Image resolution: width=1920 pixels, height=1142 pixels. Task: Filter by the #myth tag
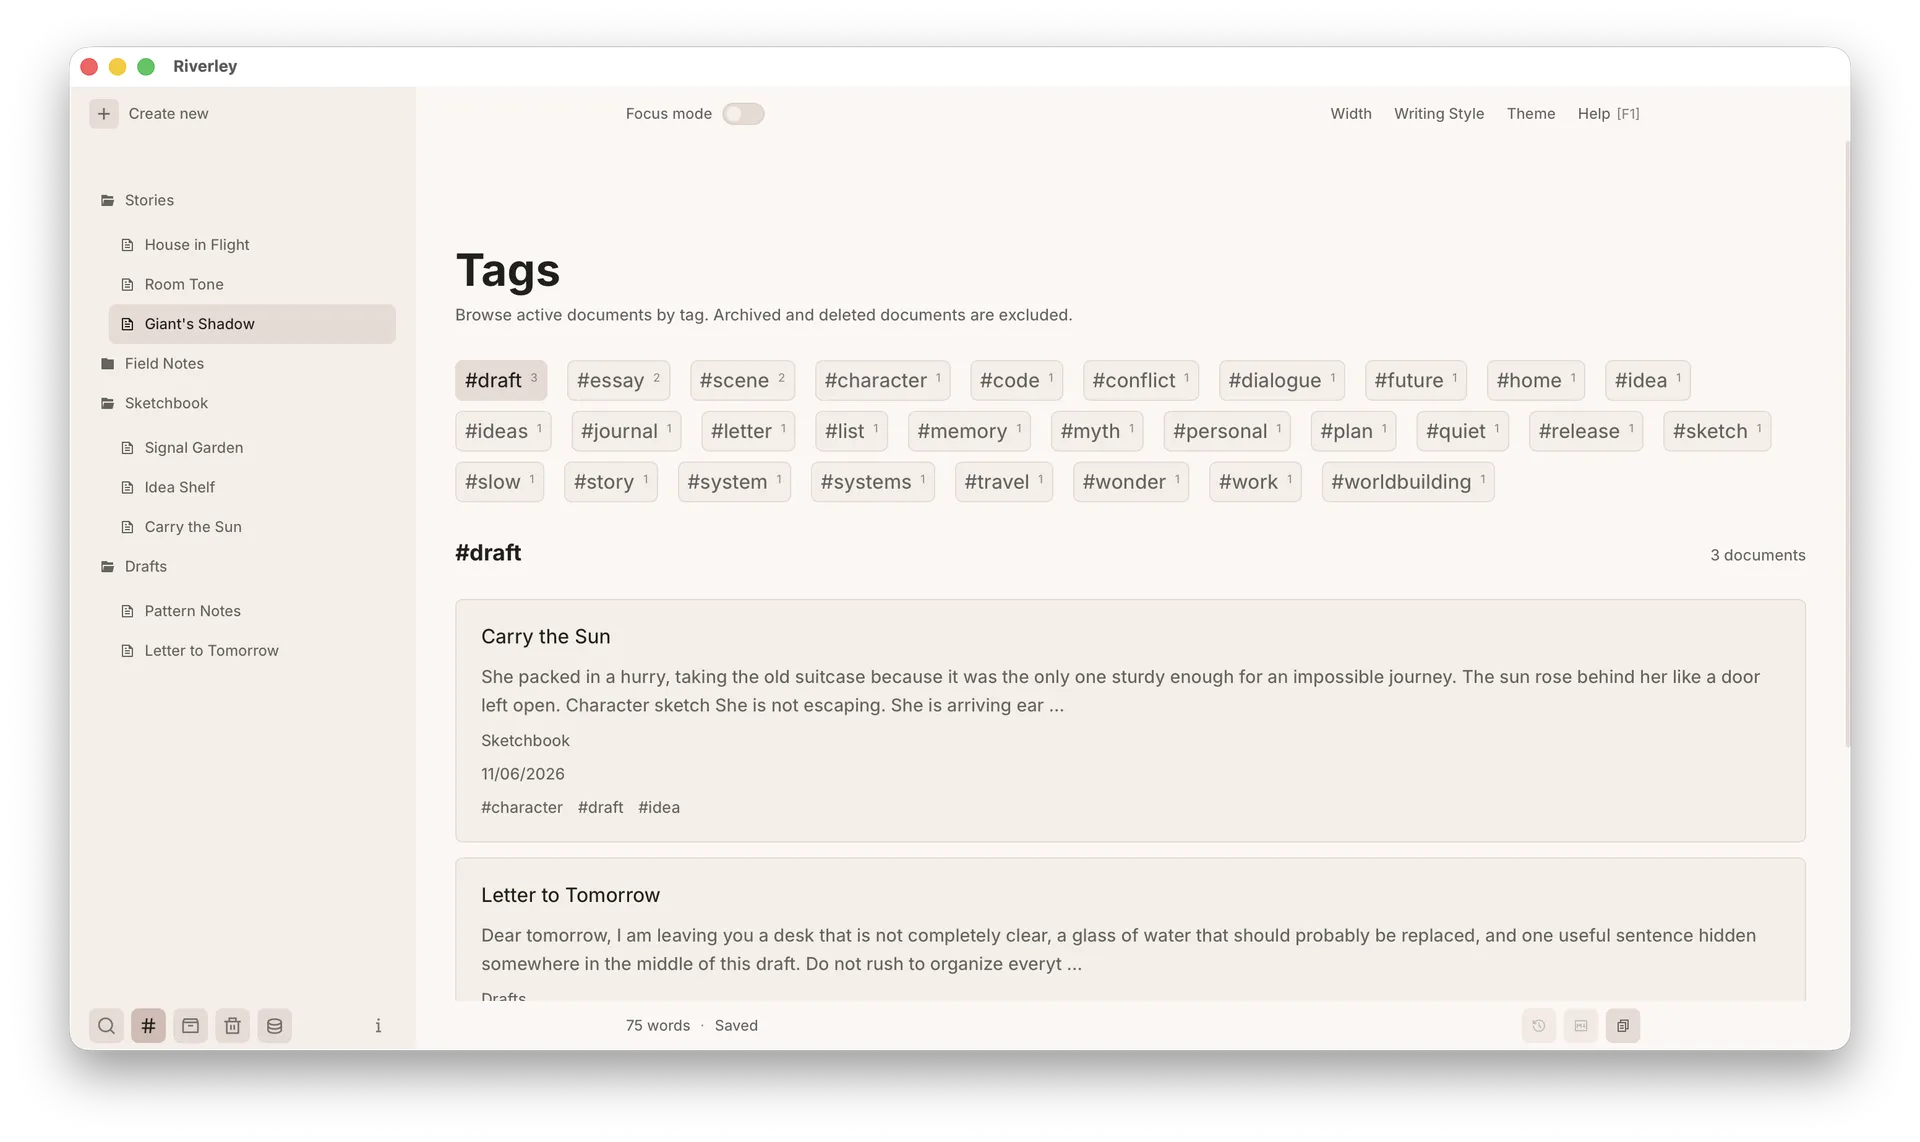tap(1097, 432)
